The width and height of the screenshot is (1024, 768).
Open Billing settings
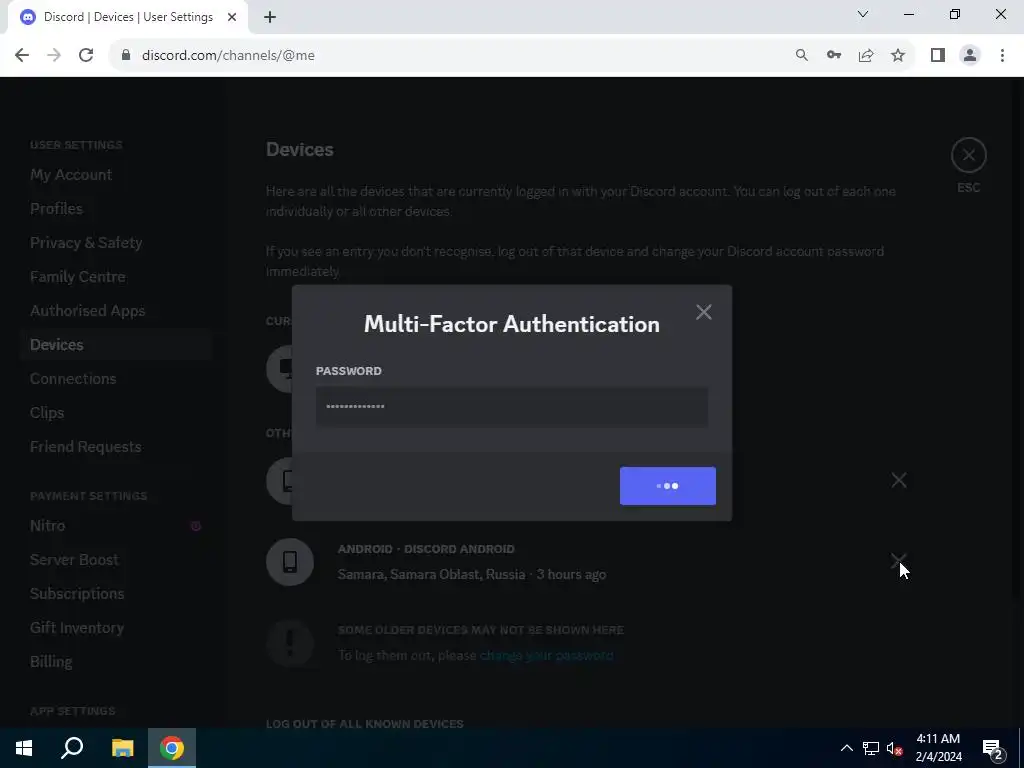[x=51, y=662]
